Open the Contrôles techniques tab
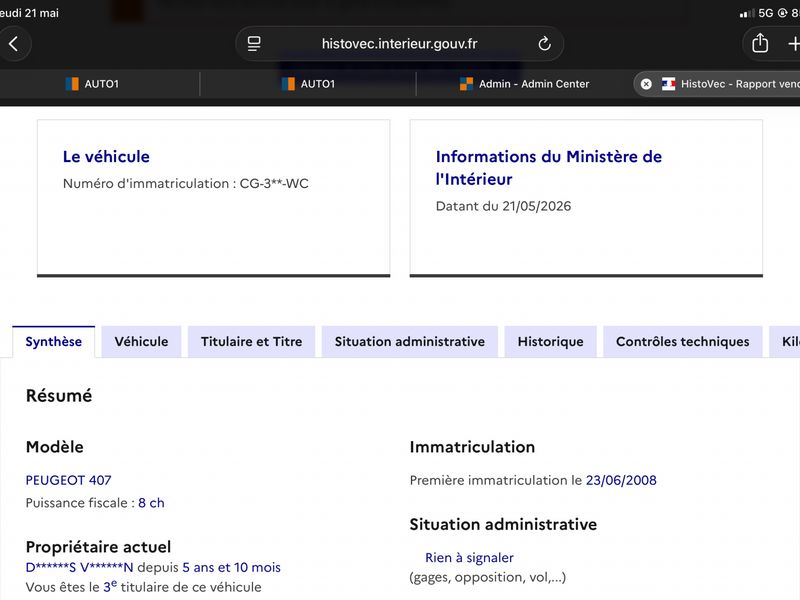The image size is (800, 600). click(683, 341)
